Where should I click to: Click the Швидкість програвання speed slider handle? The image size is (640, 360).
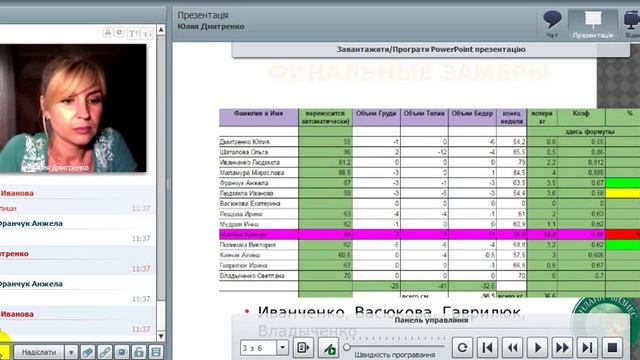[x=347, y=347]
